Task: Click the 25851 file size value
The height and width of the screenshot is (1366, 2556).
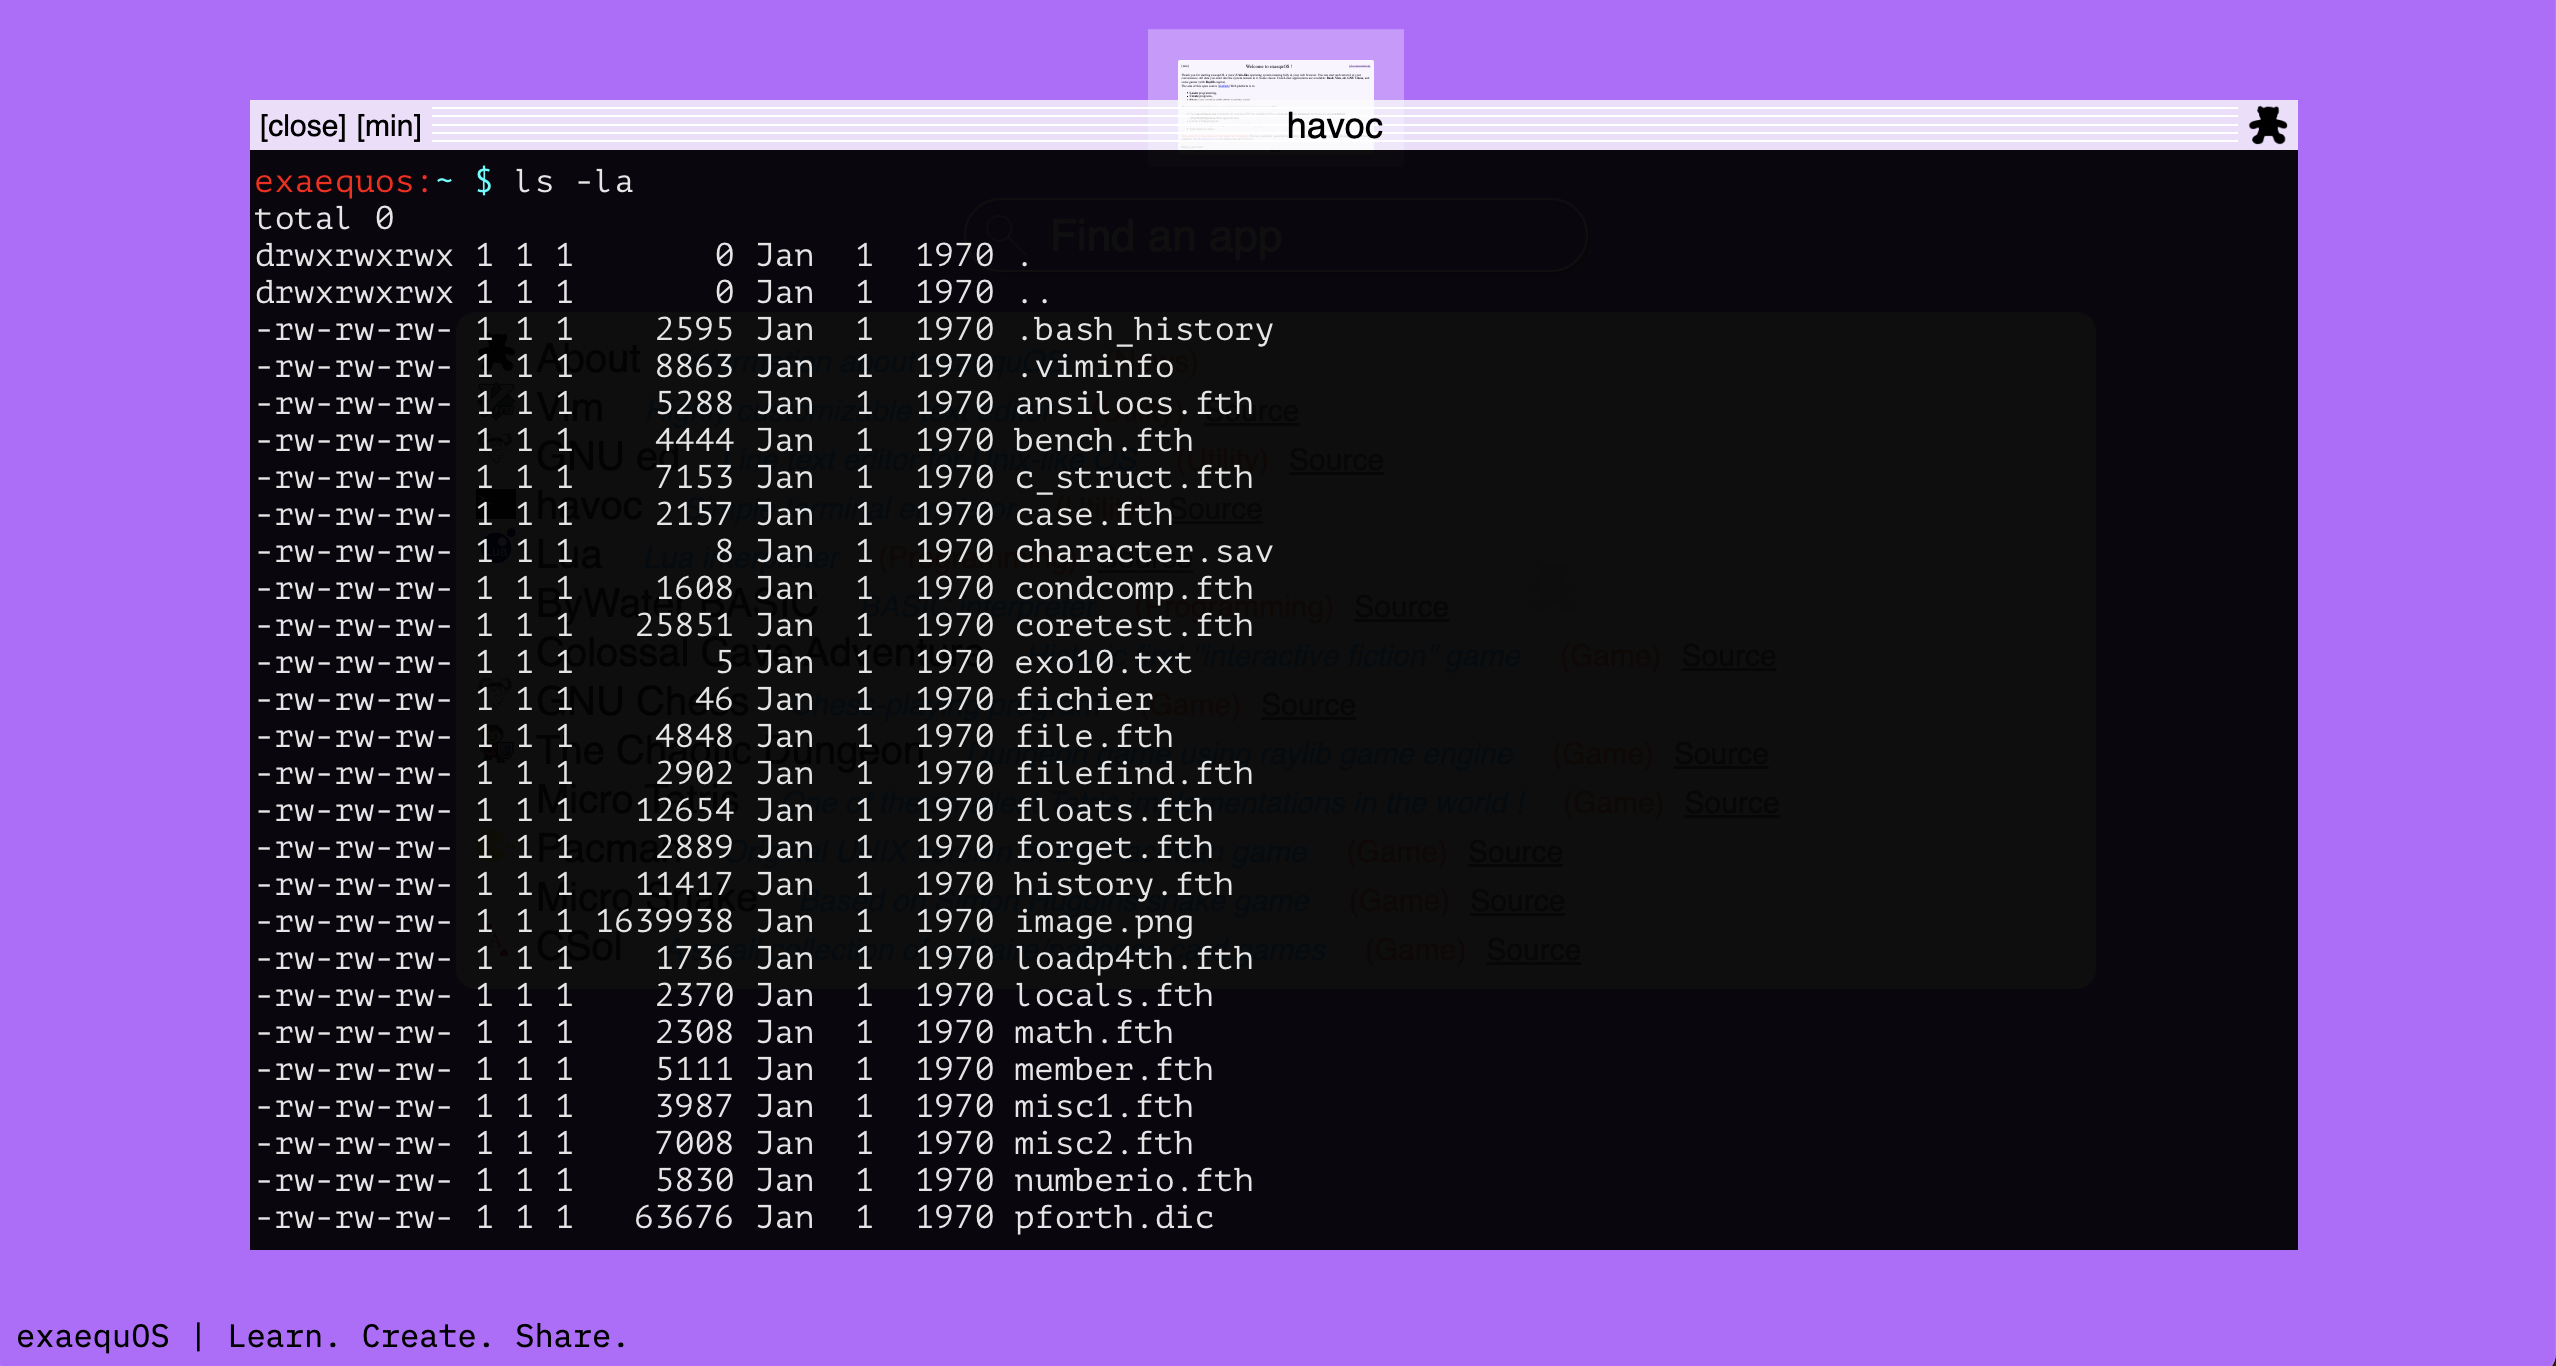Action: tap(684, 626)
